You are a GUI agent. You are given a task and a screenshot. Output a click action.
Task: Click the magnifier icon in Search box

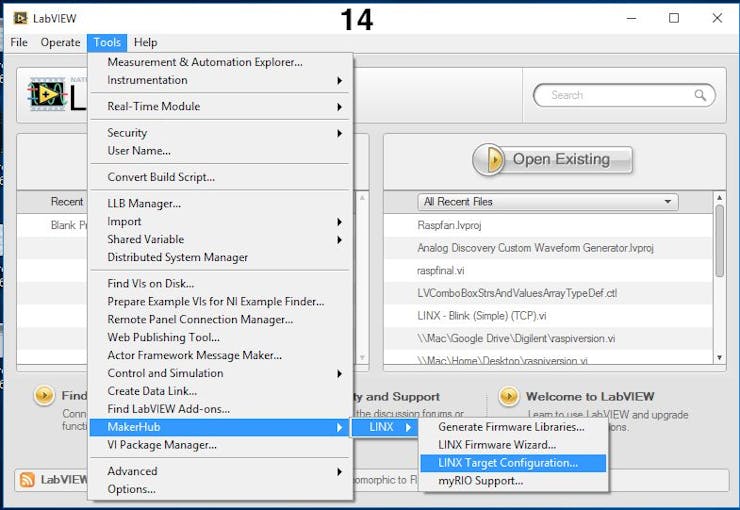700,95
